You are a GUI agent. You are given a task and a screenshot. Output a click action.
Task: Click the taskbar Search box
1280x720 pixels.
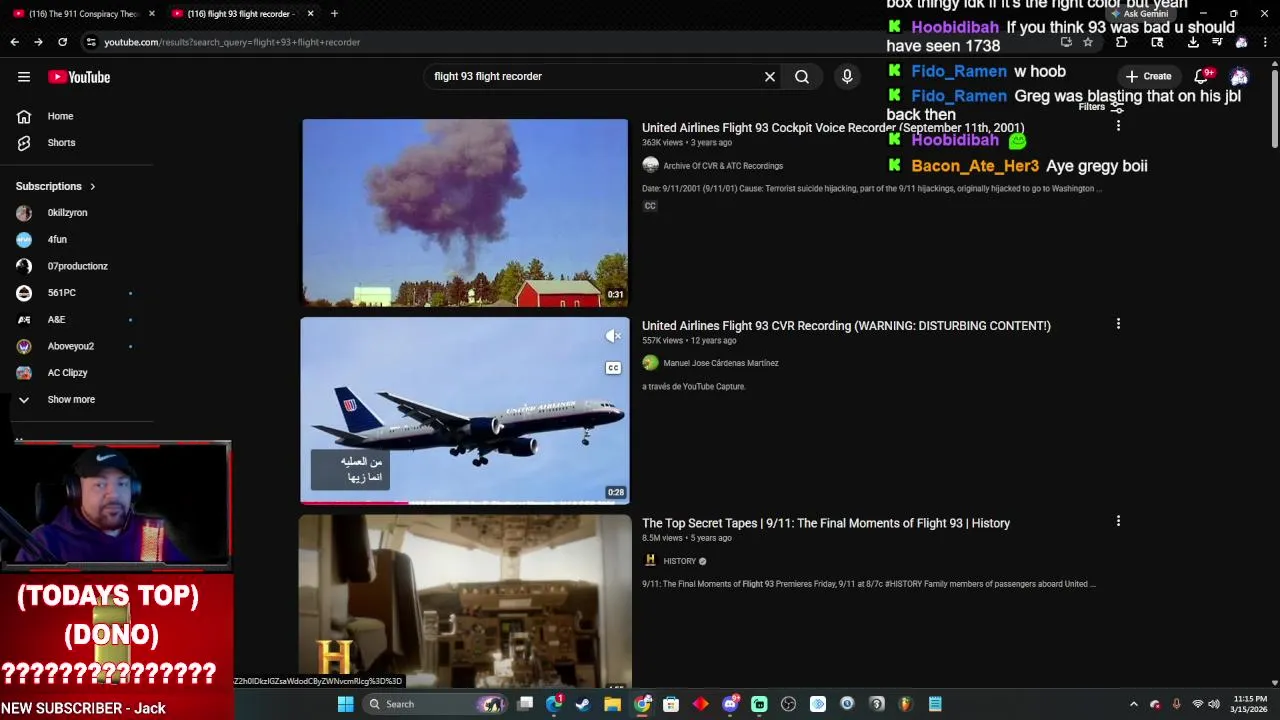point(435,704)
